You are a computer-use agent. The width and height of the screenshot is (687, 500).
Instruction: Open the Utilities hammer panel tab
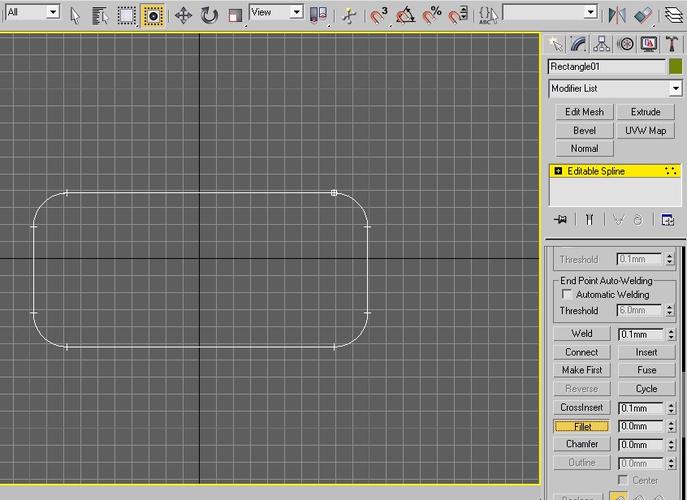[672, 44]
